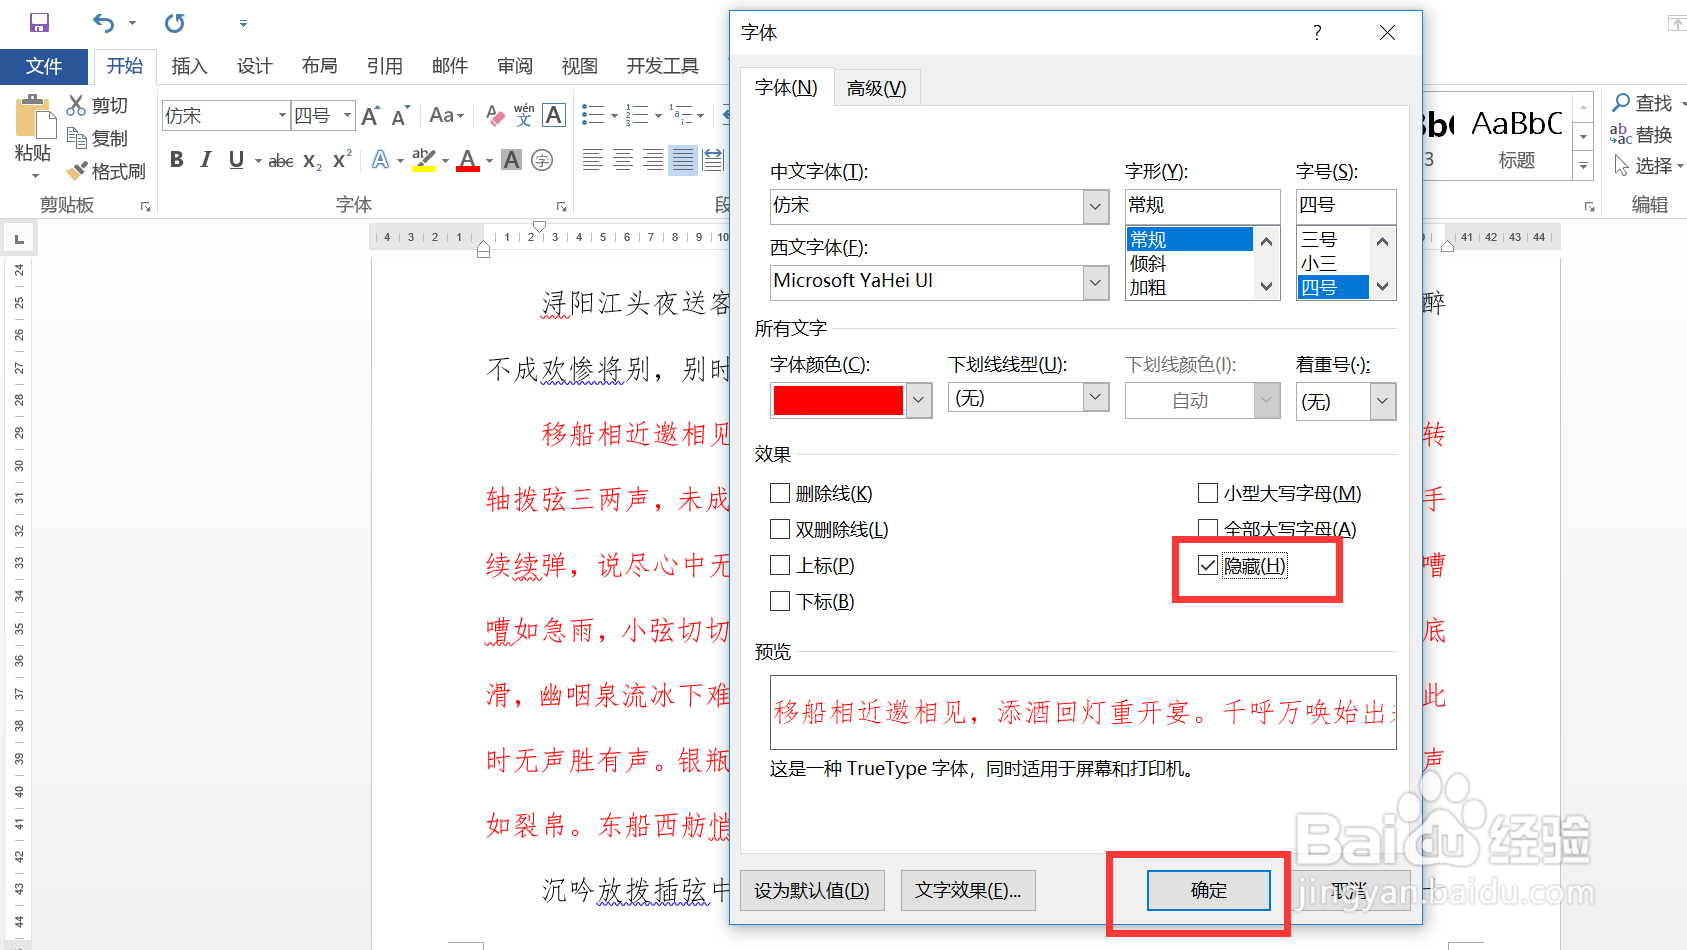Enable the 删除线 strikethrough checkbox
This screenshot has height=950, width=1687.
(x=780, y=492)
